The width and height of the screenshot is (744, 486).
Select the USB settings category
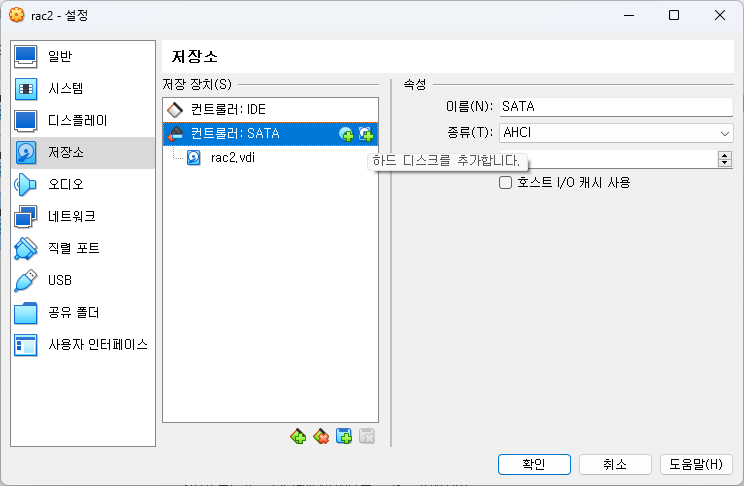point(83,280)
